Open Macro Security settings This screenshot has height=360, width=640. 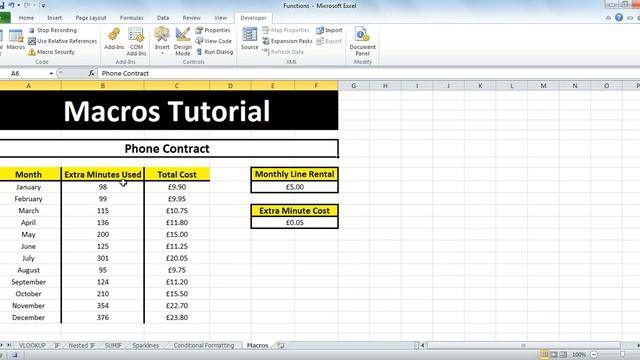tap(51, 52)
